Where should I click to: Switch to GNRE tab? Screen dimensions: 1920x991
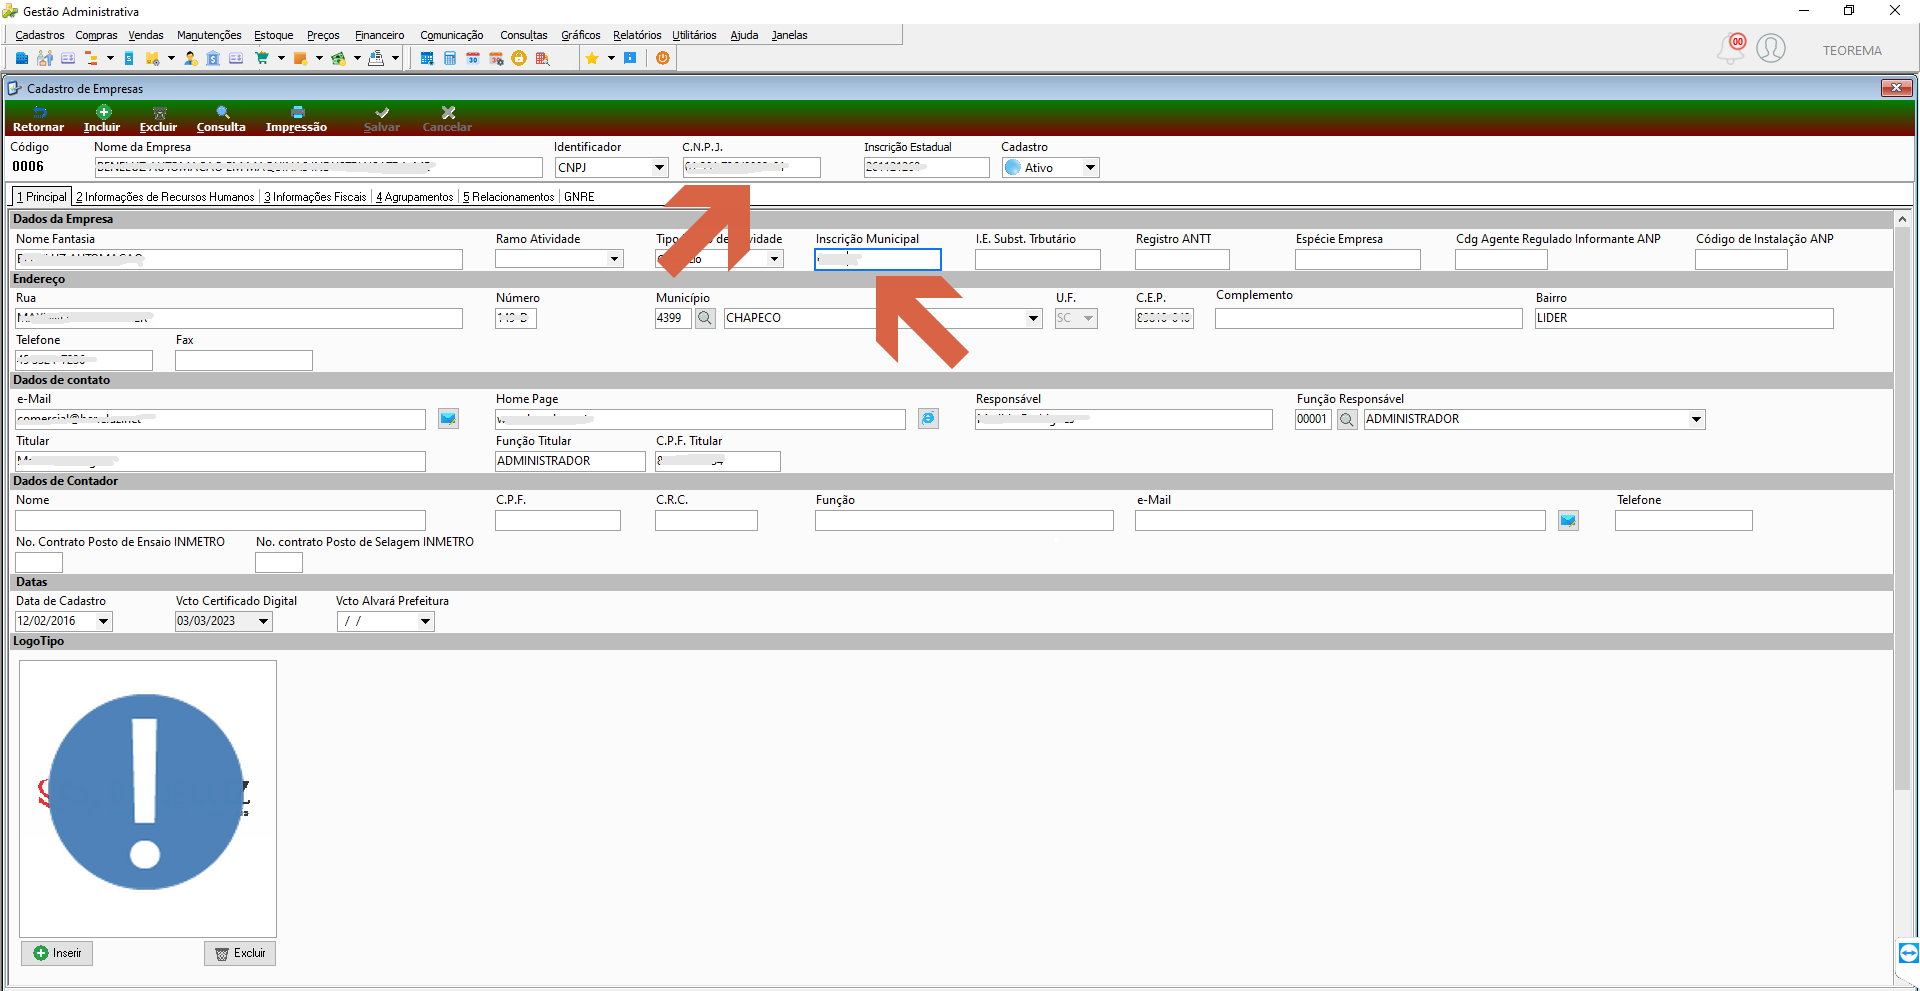(579, 197)
